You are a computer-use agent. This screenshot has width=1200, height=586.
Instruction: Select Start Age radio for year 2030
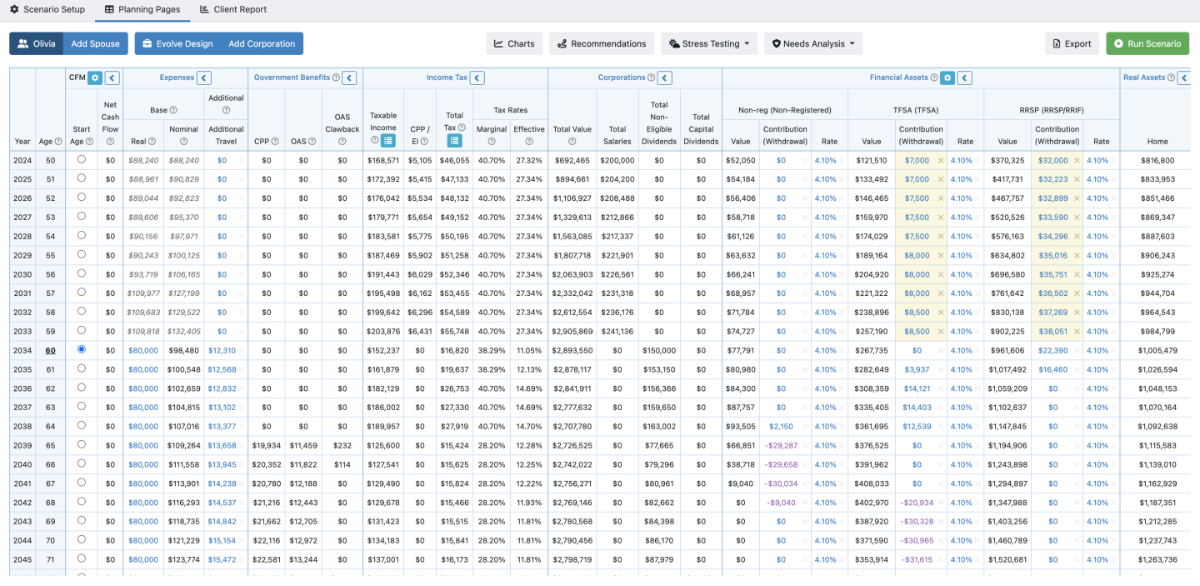pos(81,274)
